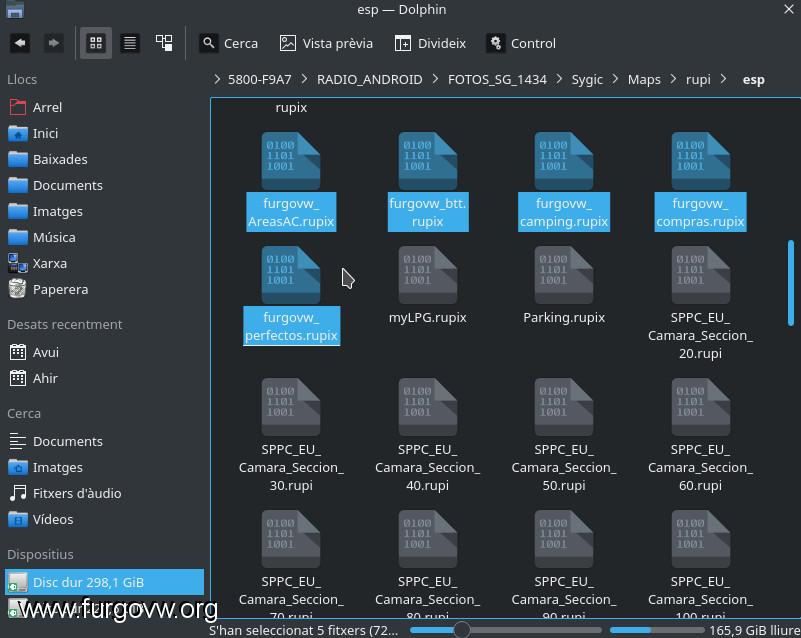Search Fitxers d'àudio in sidebar
The width and height of the screenshot is (801, 638).
point(105,493)
